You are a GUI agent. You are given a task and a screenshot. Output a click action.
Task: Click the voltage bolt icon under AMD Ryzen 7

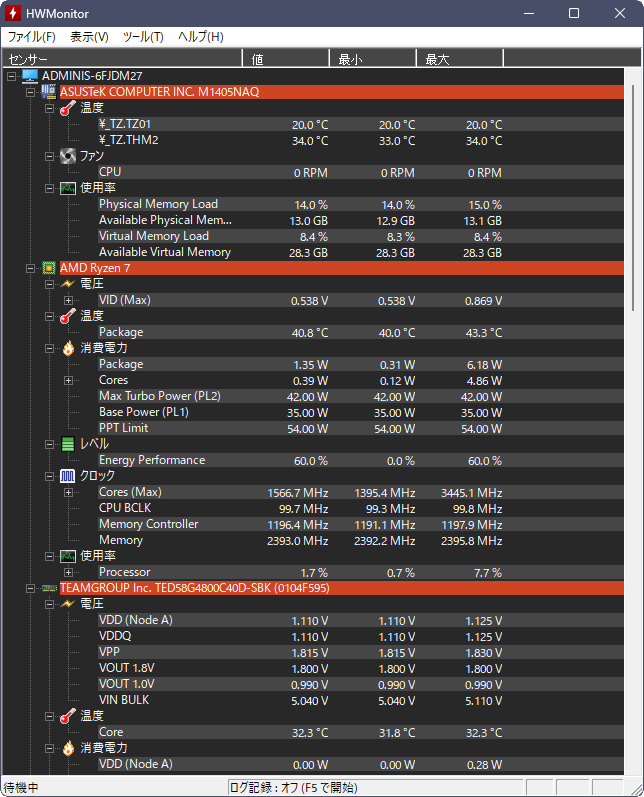tap(68, 284)
